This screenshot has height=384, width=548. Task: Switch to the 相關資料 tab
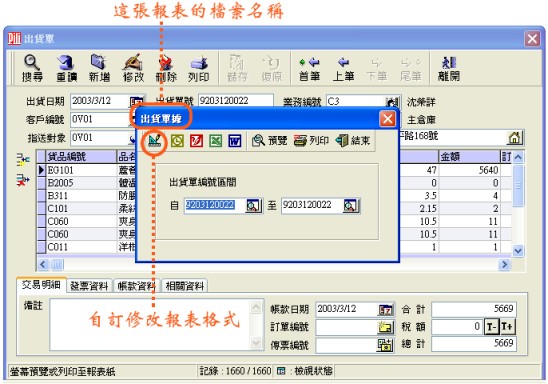185,286
